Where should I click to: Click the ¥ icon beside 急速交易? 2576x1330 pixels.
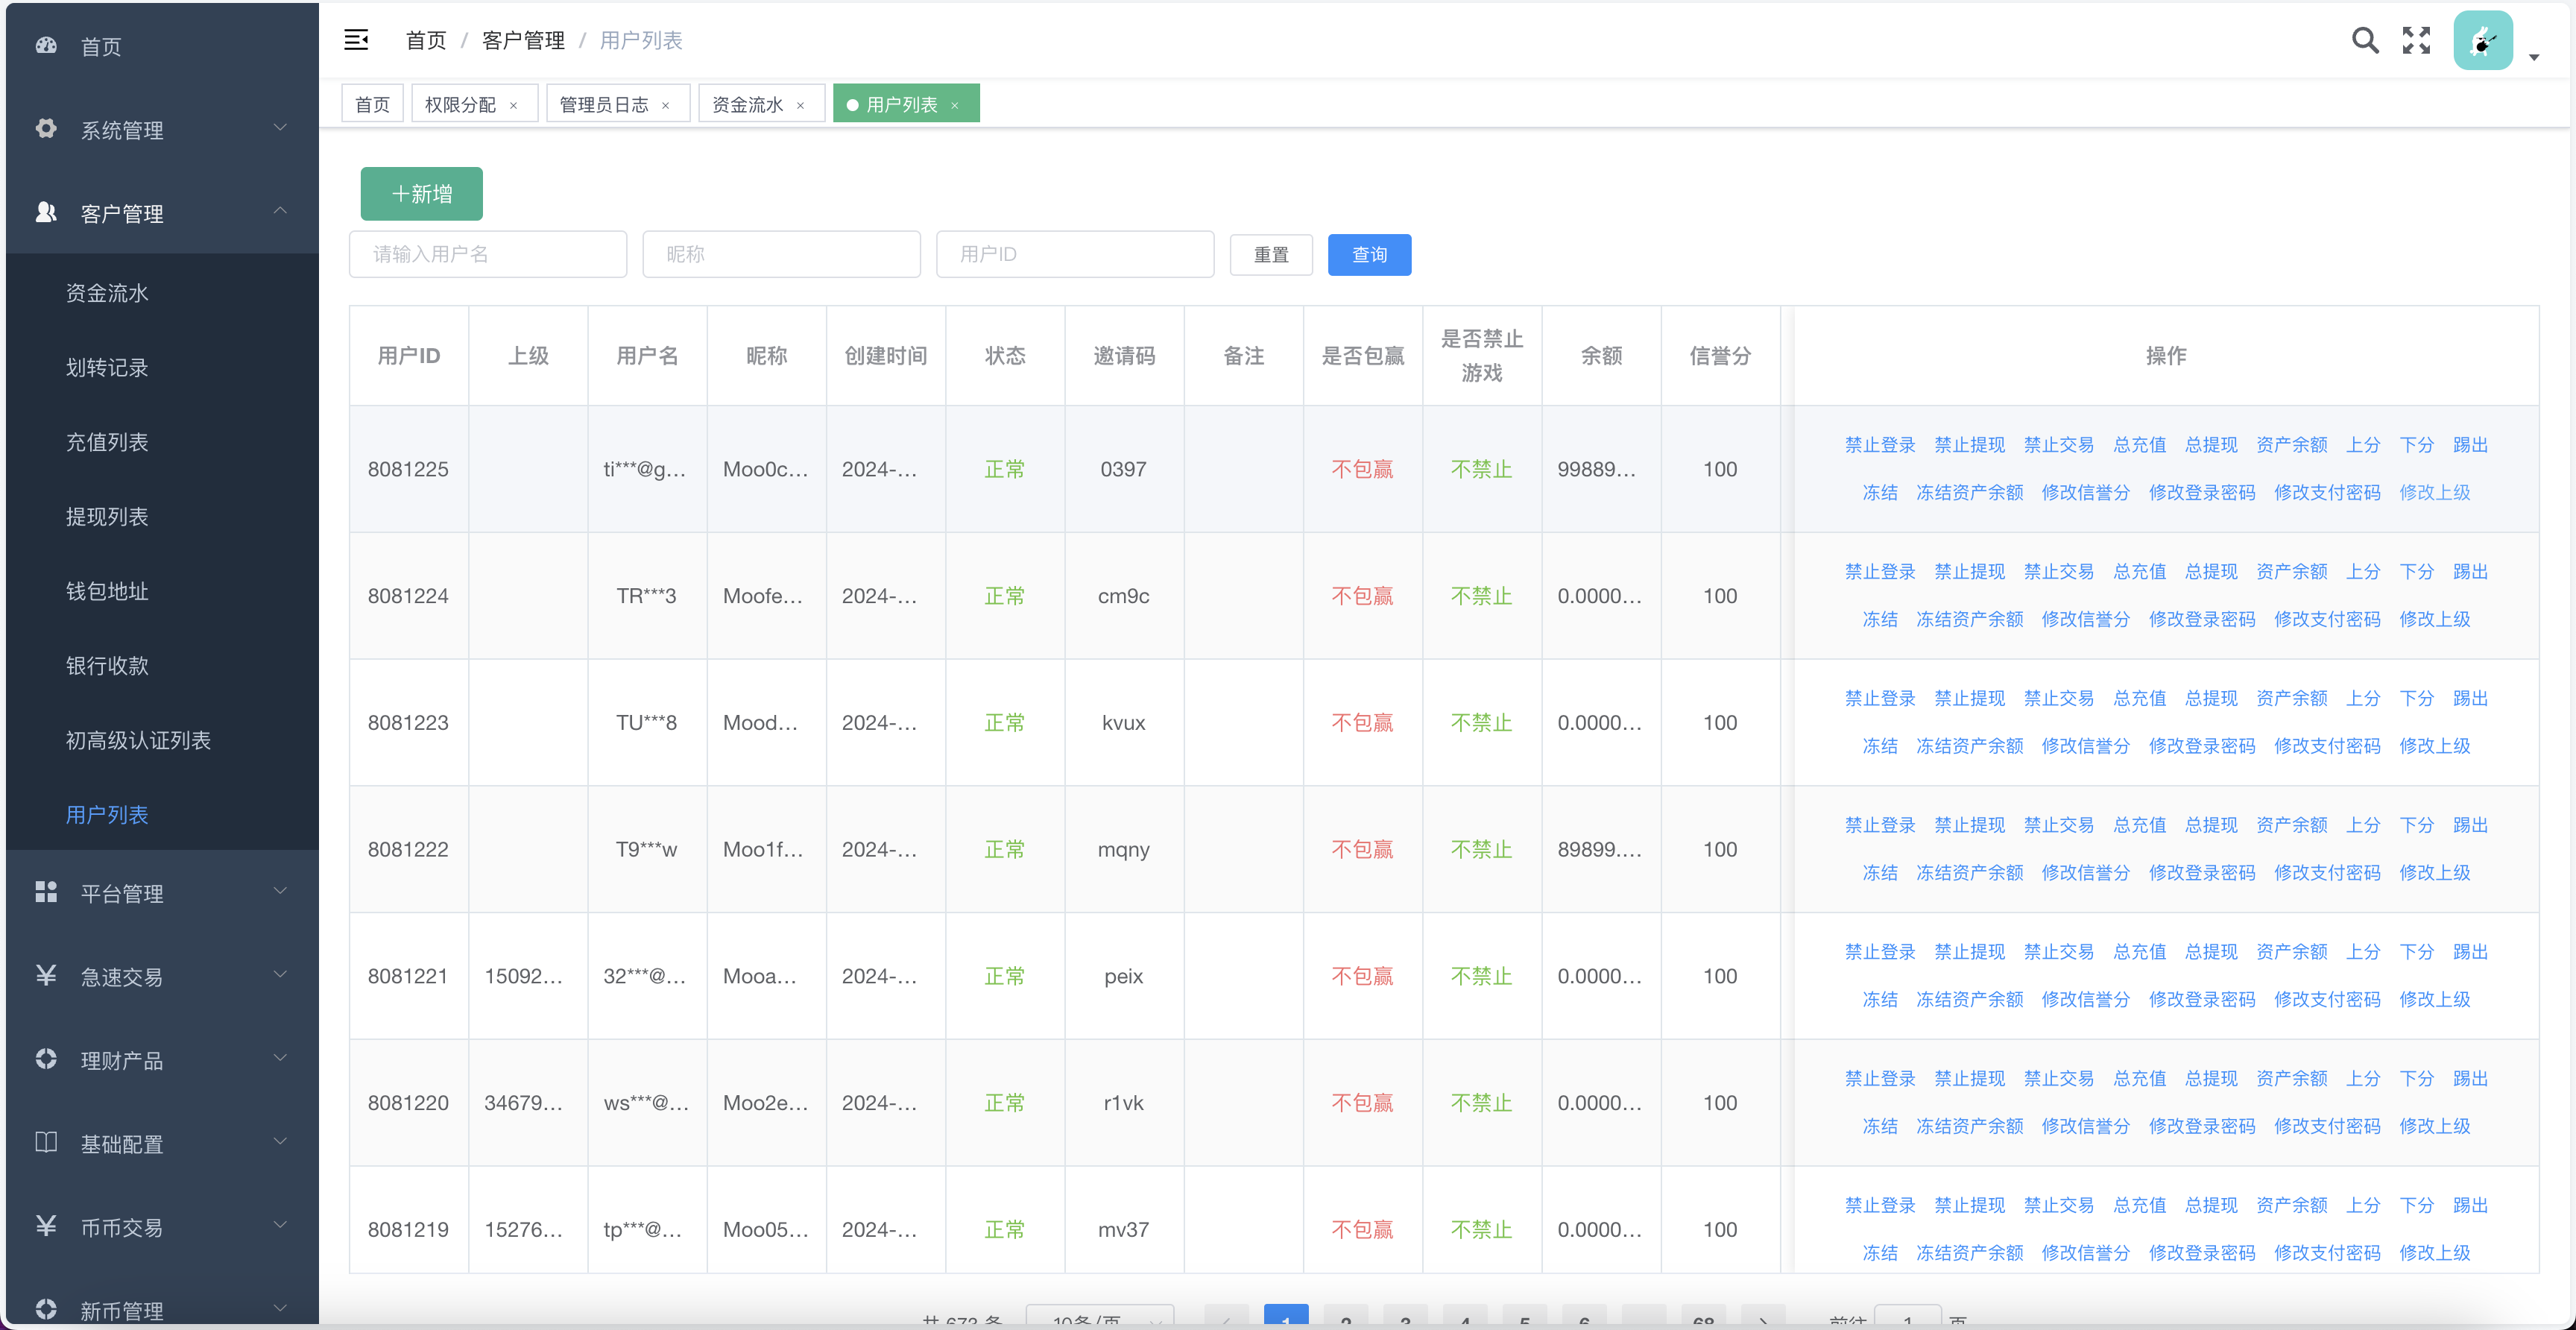coord(46,976)
